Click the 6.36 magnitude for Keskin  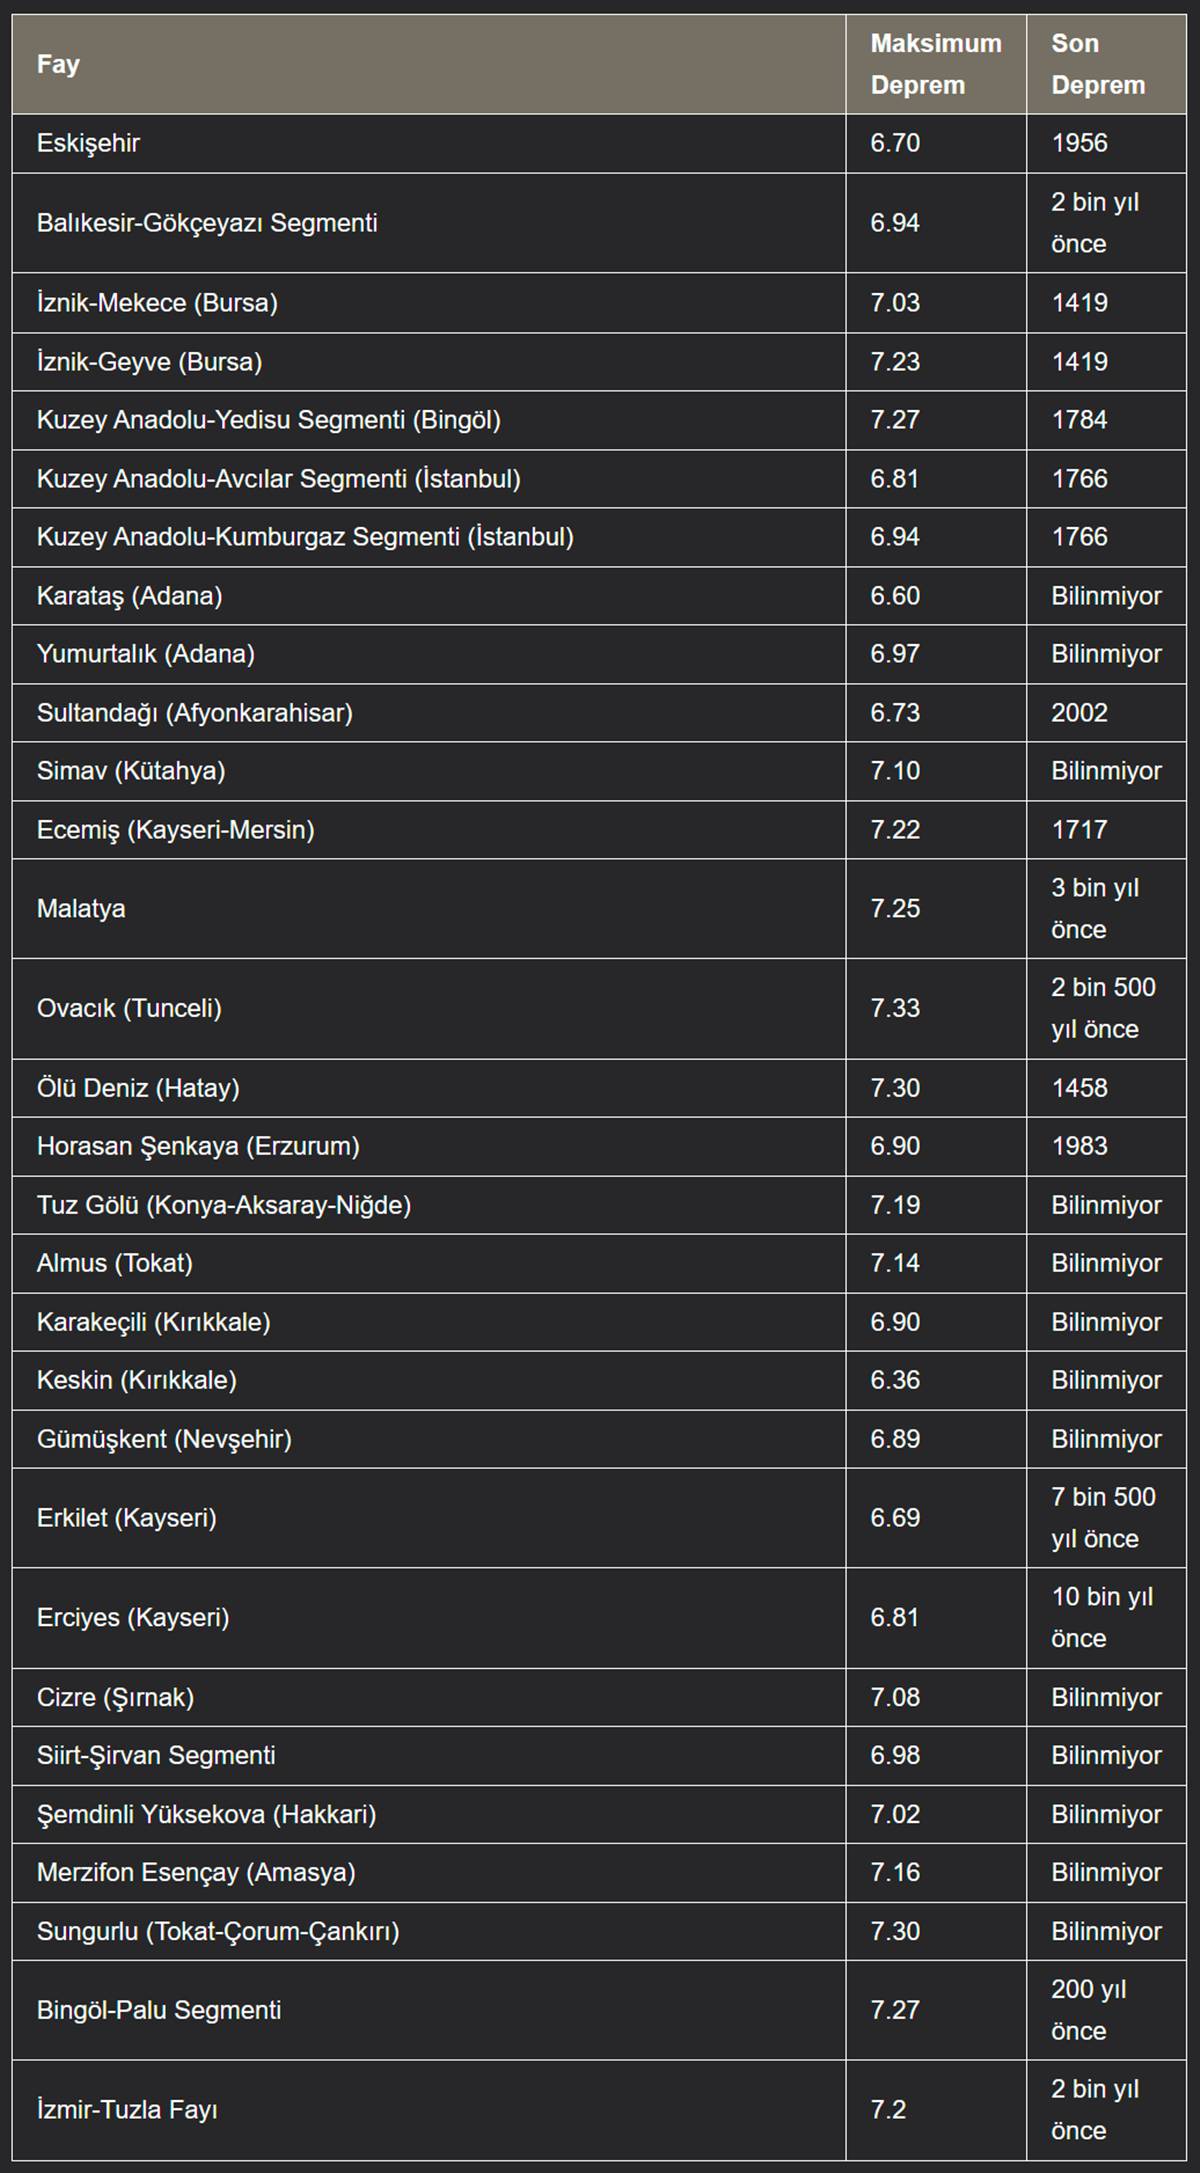(895, 1380)
